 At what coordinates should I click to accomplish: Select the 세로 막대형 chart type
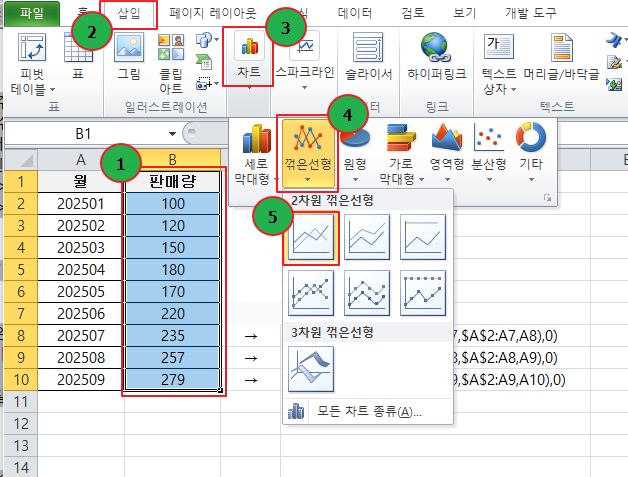[256, 154]
